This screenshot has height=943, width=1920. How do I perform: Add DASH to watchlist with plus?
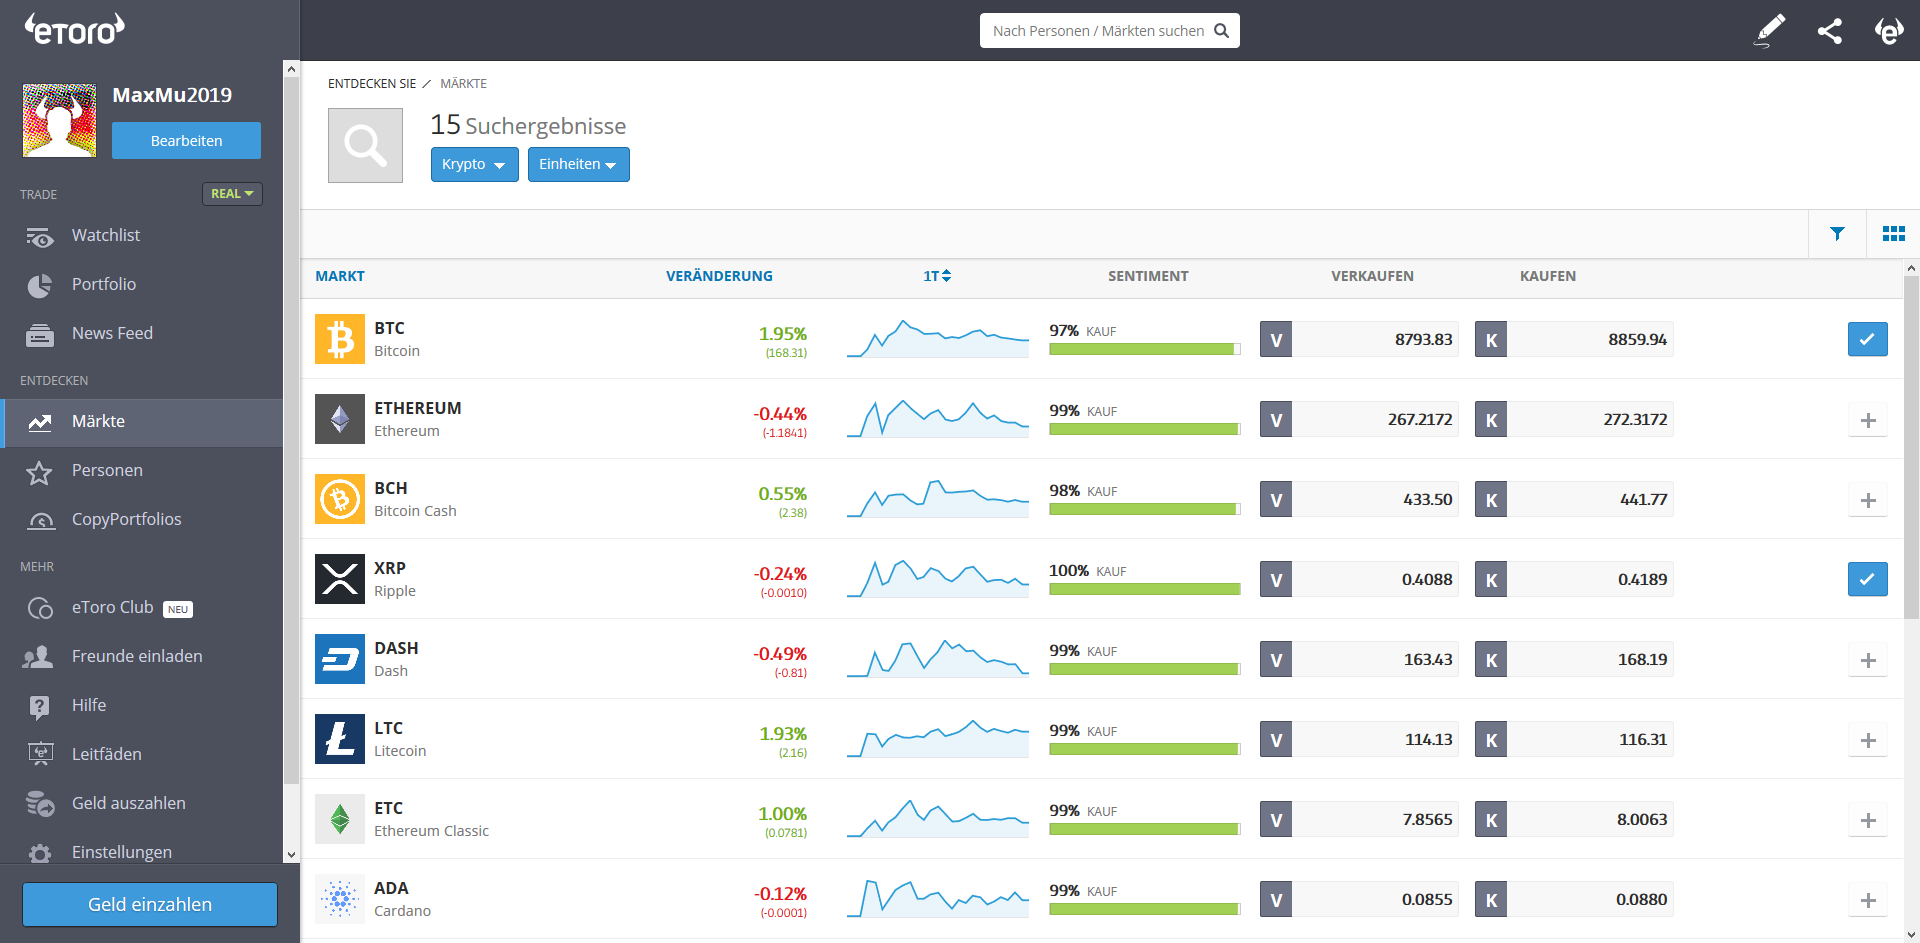[1867, 660]
